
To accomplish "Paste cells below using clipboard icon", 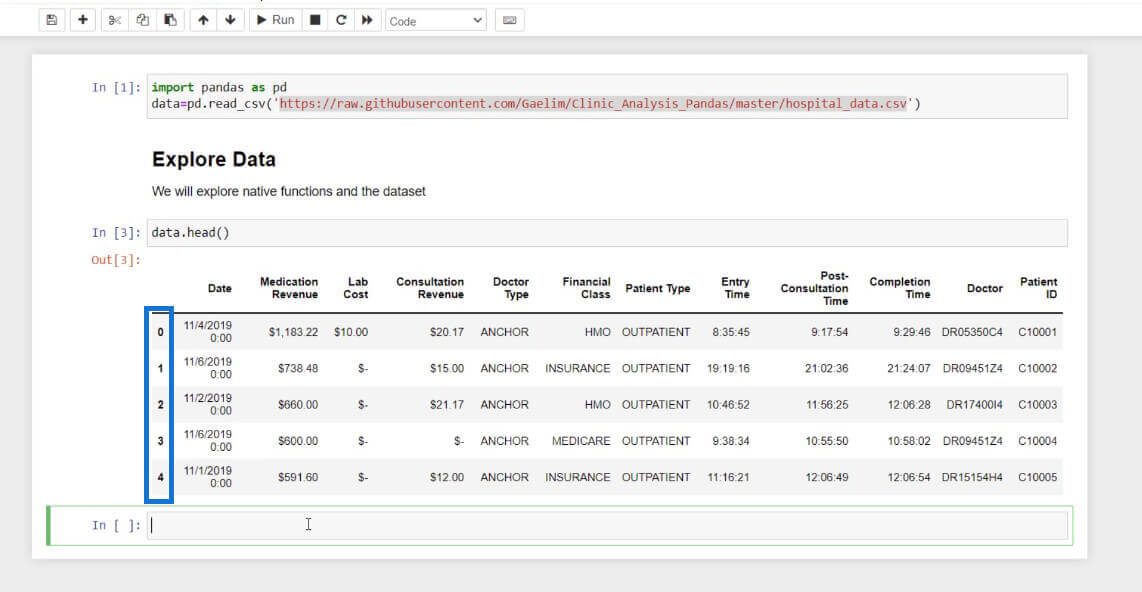I will [x=170, y=20].
